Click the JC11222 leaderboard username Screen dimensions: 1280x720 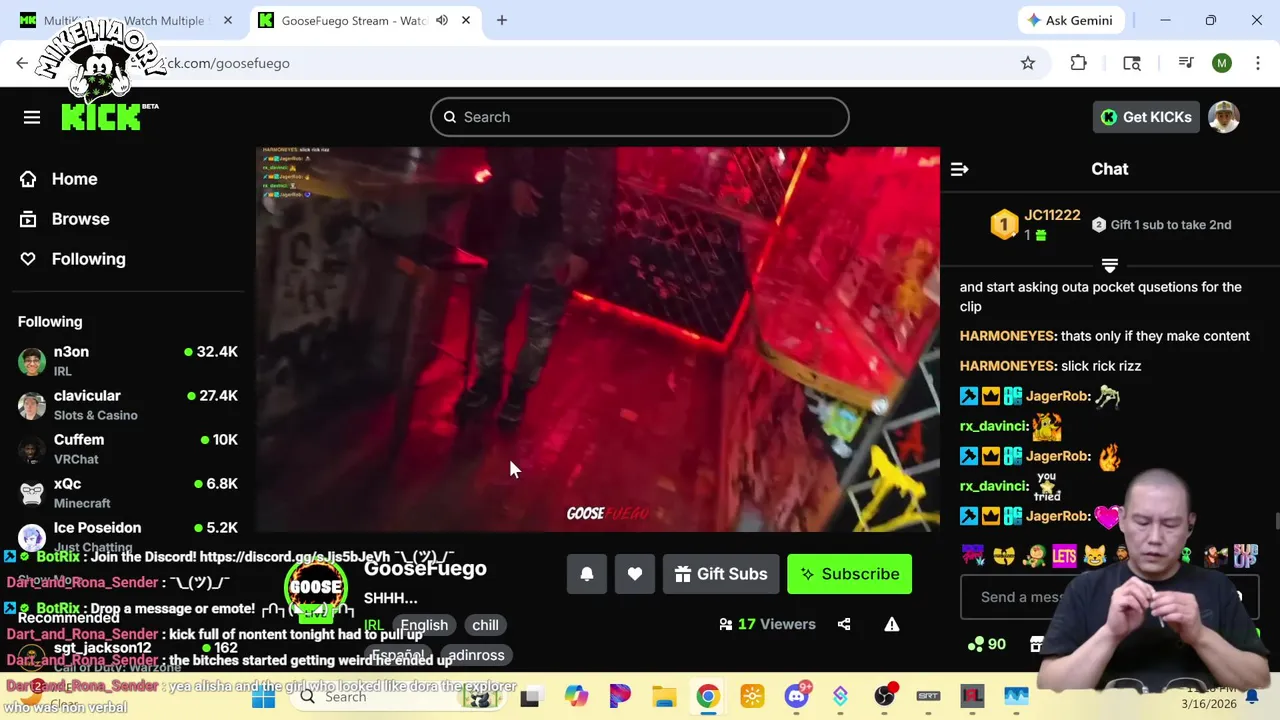pyautogui.click(x=1052, y=215)
